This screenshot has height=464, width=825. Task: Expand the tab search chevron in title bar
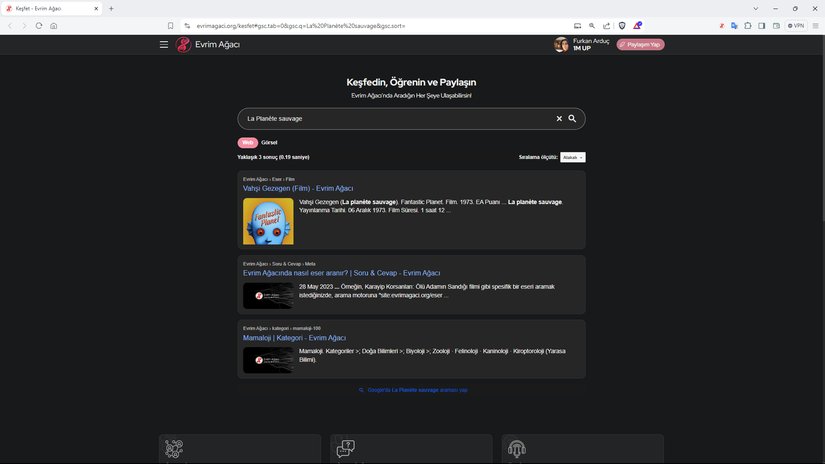[x=754, y=8]
